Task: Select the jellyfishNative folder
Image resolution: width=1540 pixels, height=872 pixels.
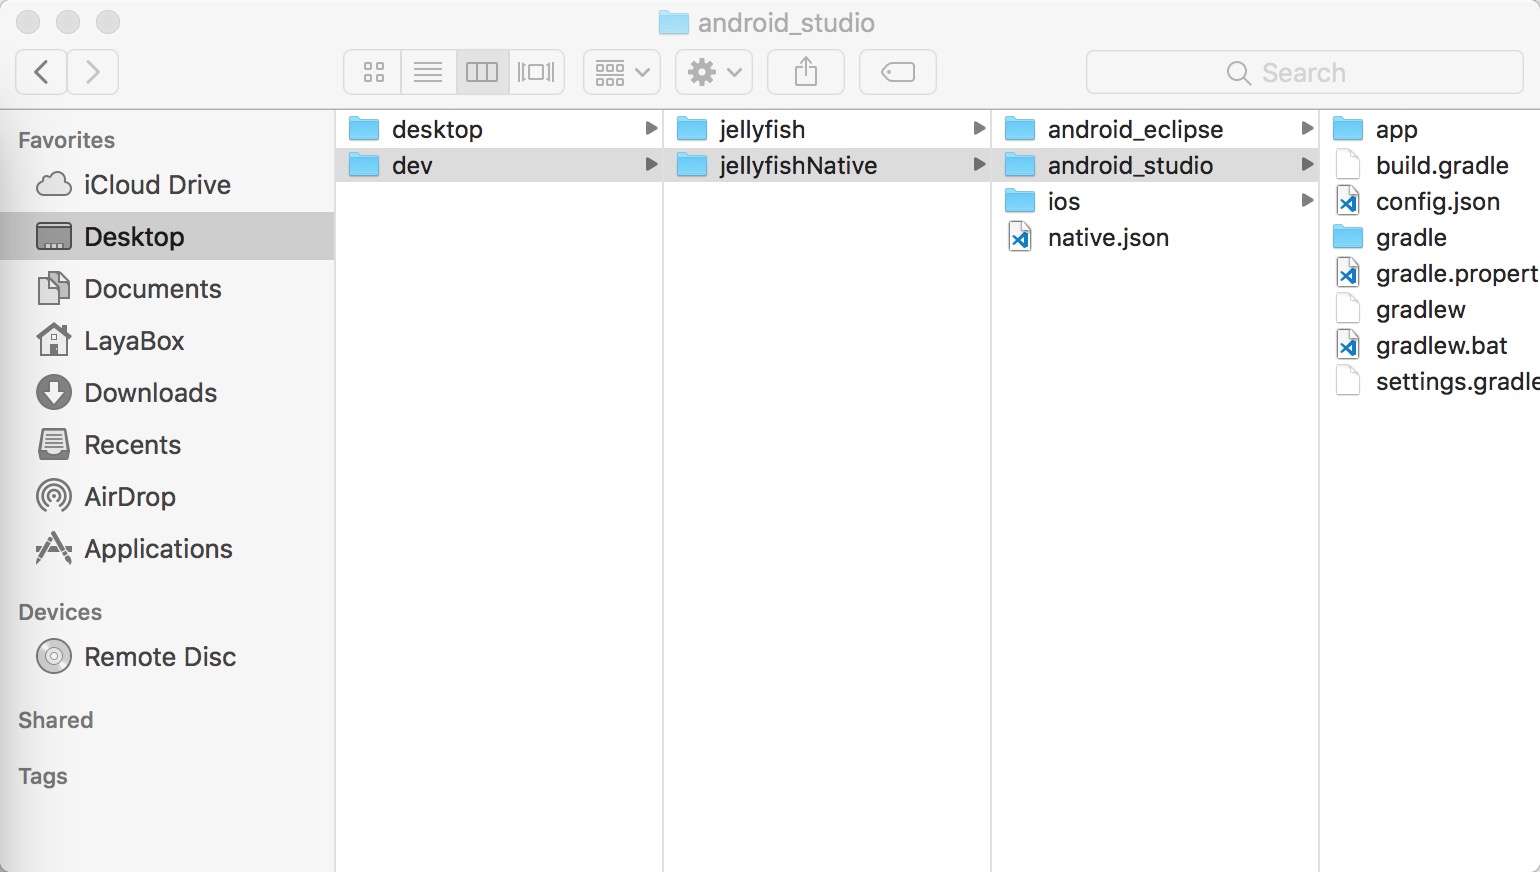Action: coord(827,165)
